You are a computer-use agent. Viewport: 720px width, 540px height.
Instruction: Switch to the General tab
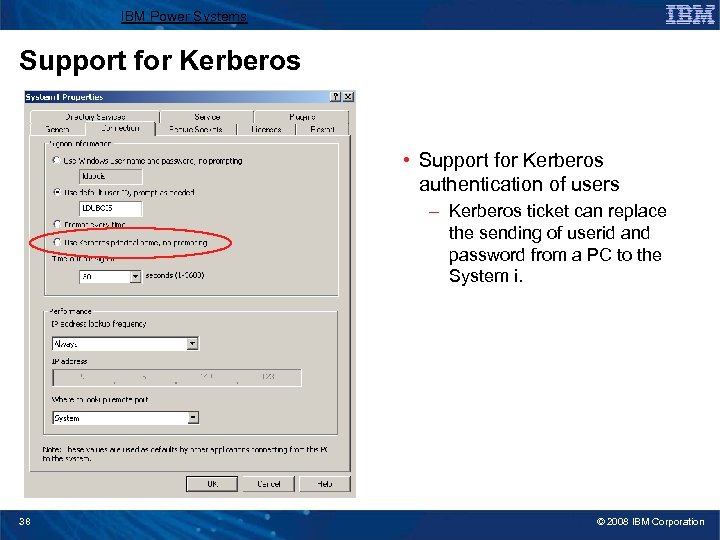click(58, 129)
